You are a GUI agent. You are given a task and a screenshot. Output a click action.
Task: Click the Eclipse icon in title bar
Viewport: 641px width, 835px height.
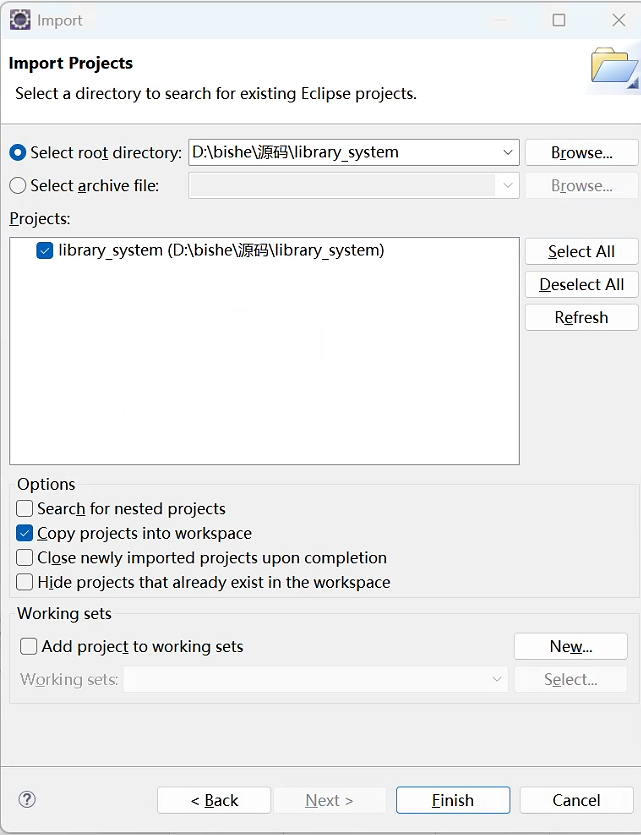(x=20, y=20)
